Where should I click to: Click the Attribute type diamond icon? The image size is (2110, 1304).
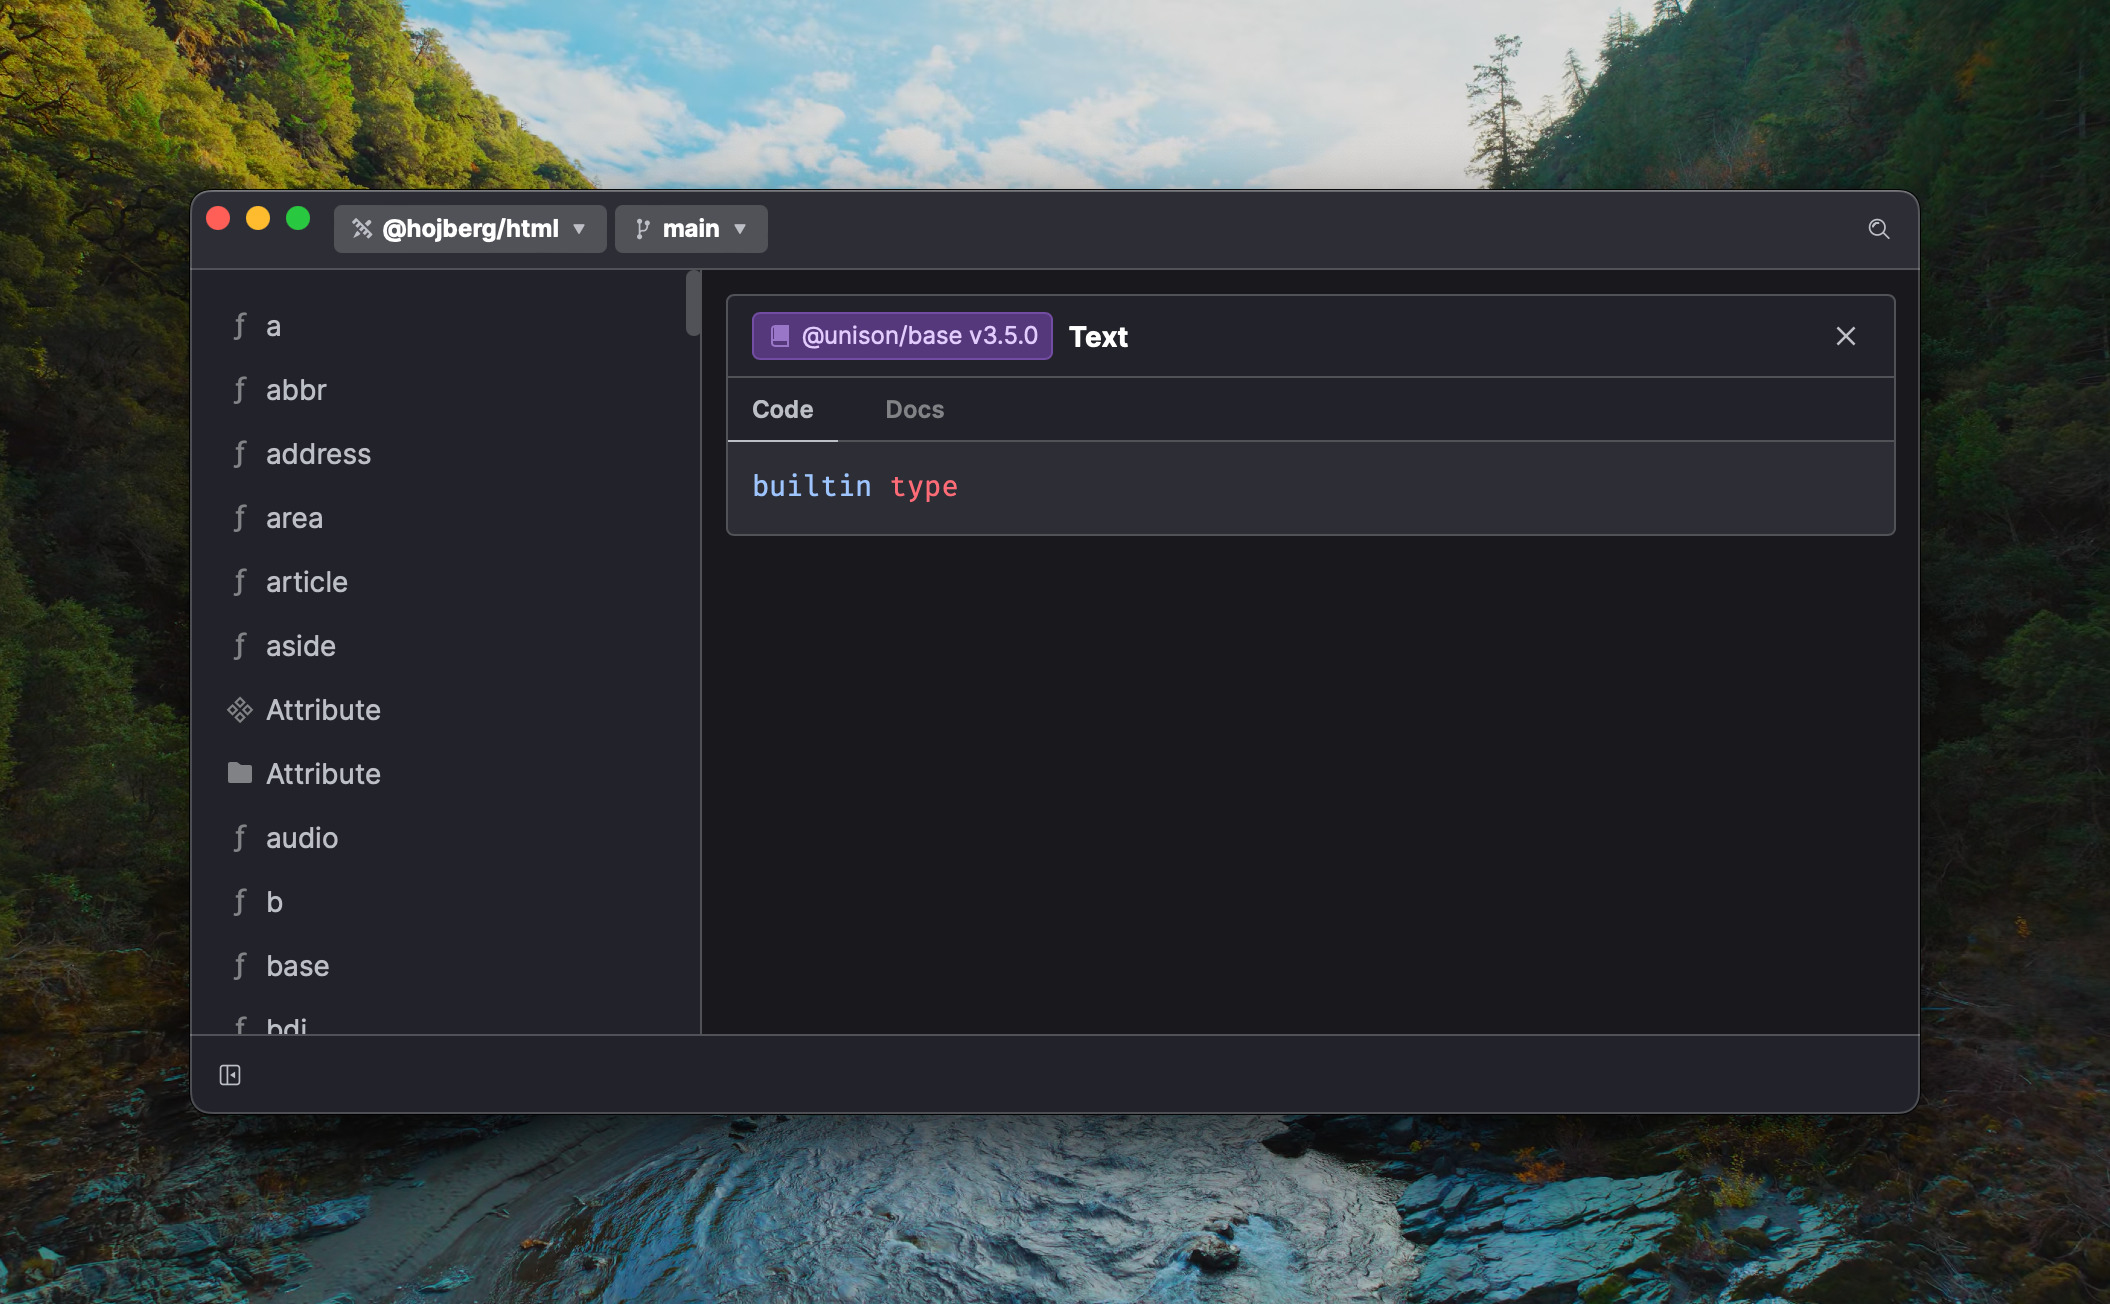(x=240, y=710)
